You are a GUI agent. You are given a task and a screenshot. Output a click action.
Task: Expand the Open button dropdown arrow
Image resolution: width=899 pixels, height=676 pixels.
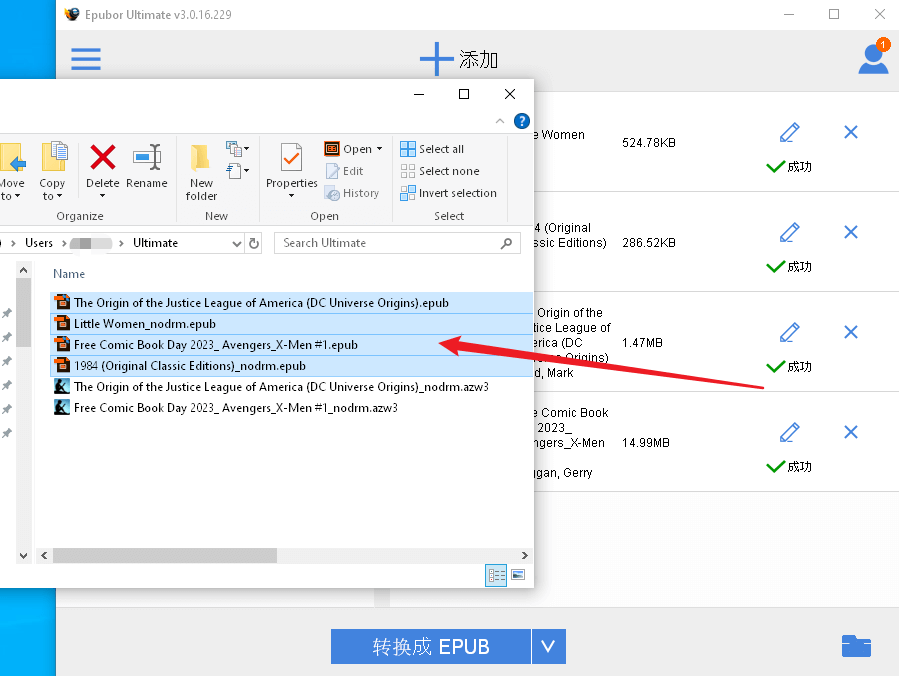click(x=380, y=149)
